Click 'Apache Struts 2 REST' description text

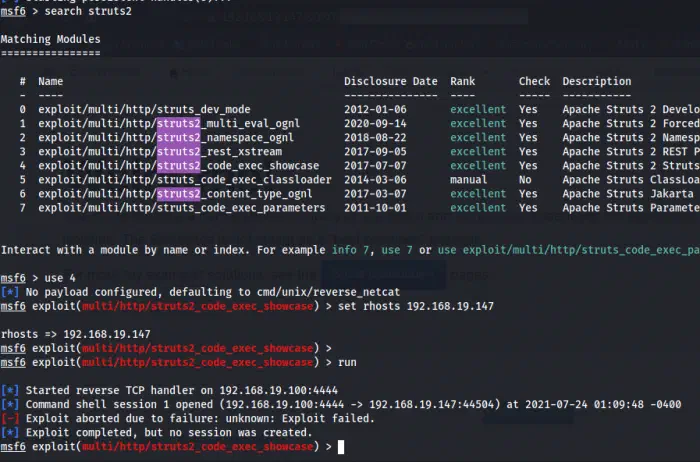coord(625,151)
